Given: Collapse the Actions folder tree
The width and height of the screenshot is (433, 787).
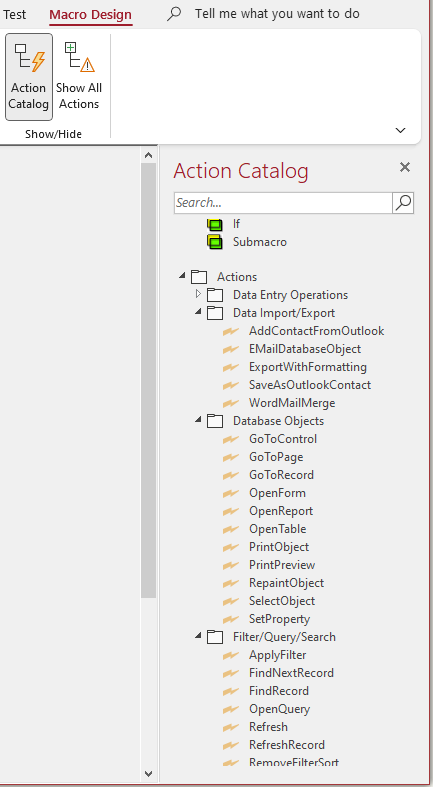Looking at the screenshot, I should [x=182, y=276].
